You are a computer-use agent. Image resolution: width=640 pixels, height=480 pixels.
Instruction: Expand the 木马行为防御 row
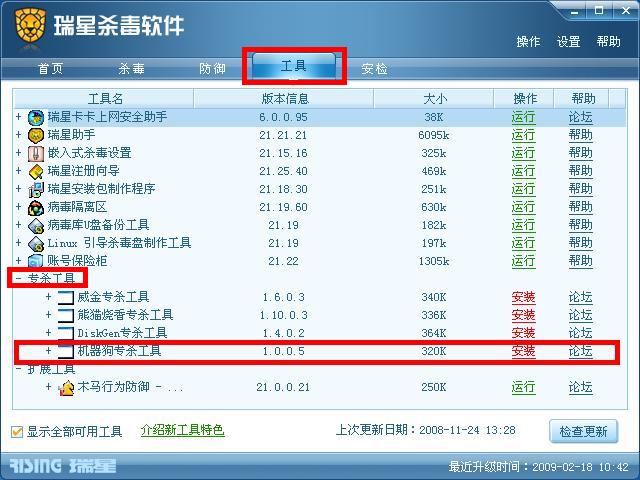pyautogui.click(x=49, y=387)
